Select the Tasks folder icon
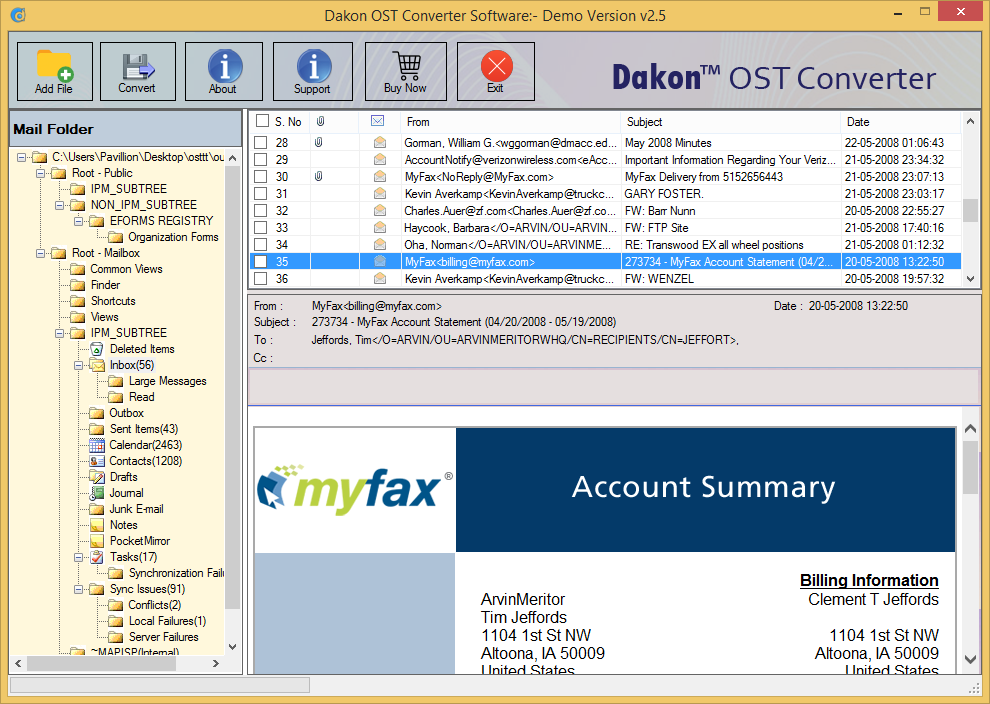Image resolution: width=990 pixels, height=704 pixels. tap(97, 558)
